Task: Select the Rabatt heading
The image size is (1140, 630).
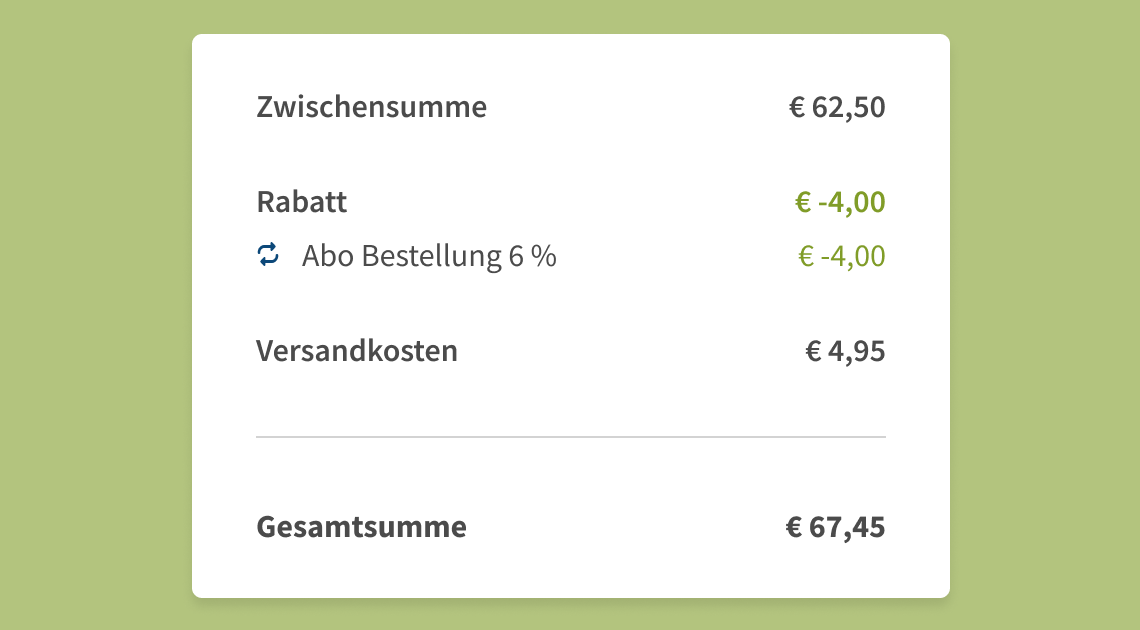Action: coord(302,202)
